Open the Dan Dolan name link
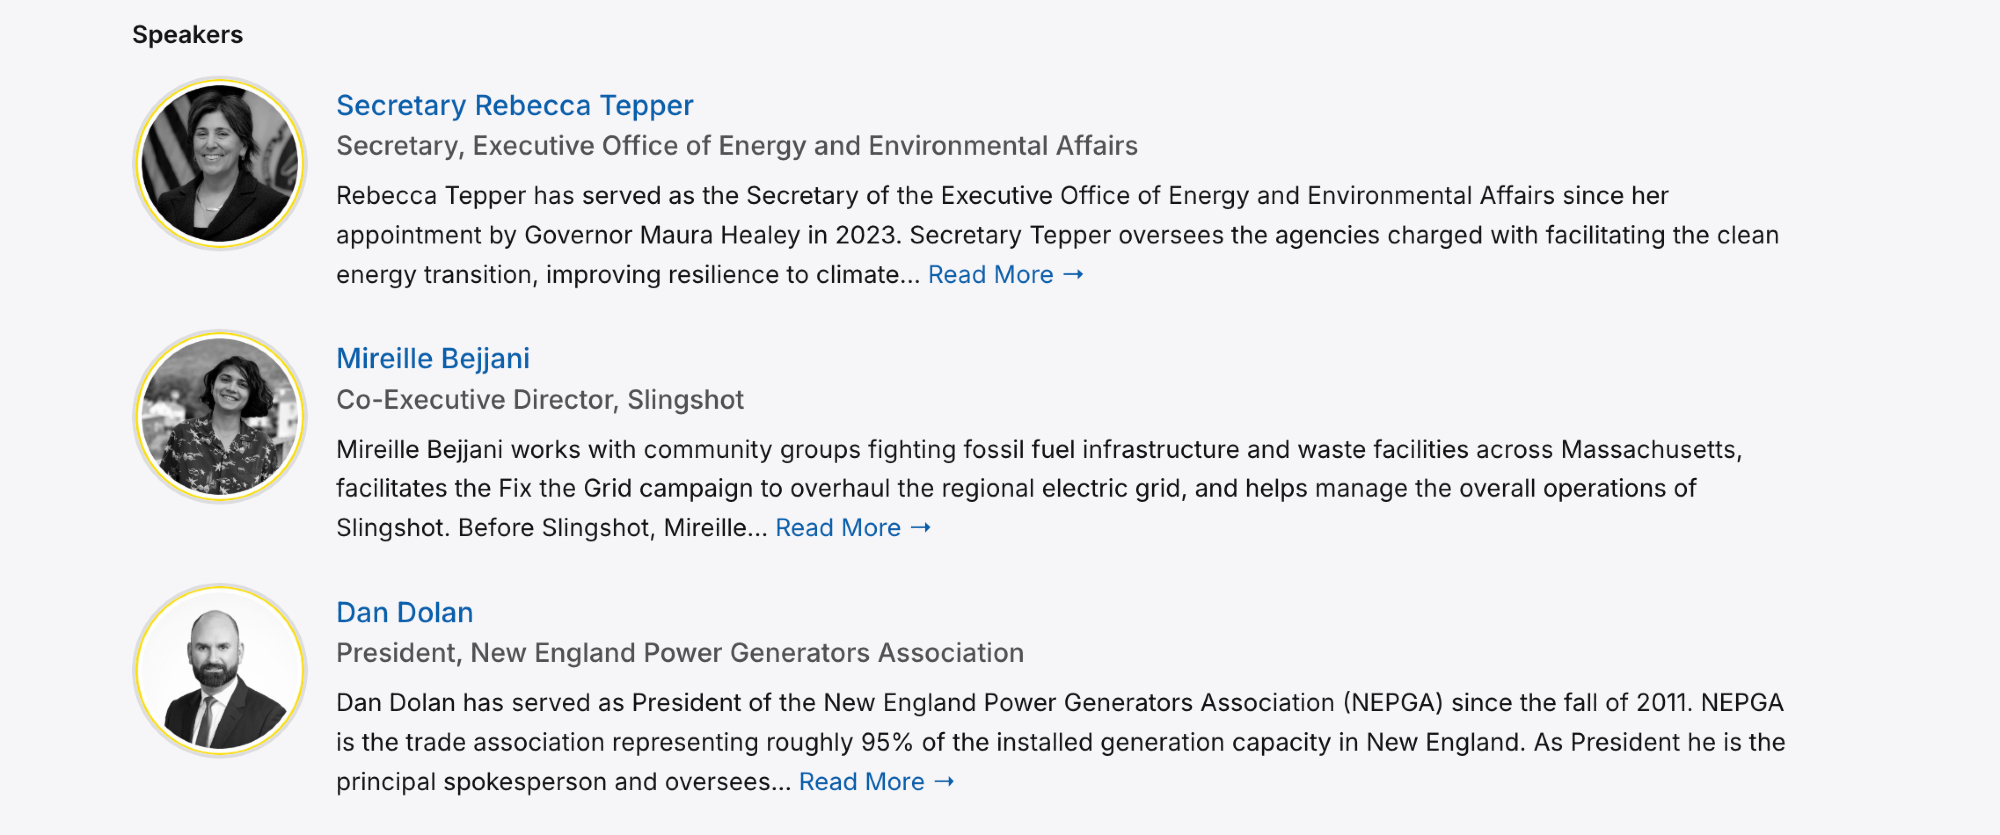The image size is (2000, 835). (404, 612)
